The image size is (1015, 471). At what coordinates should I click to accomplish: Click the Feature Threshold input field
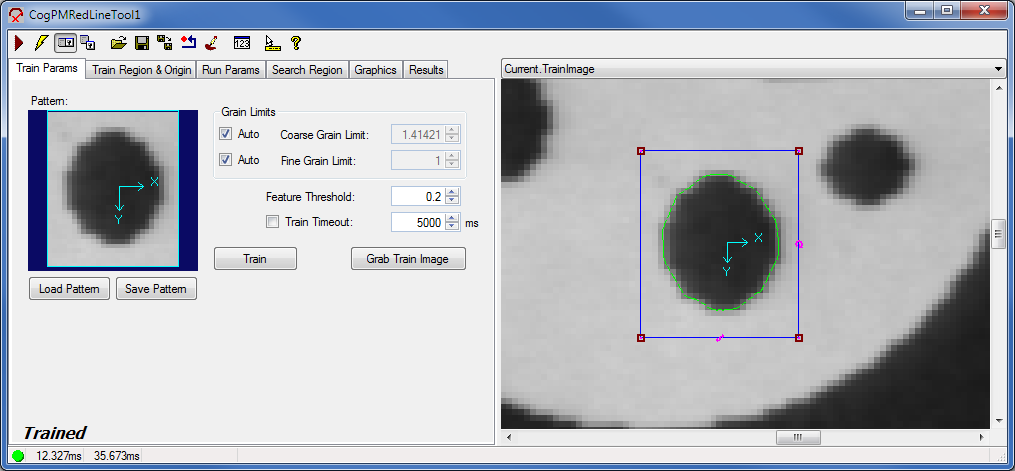click(417, 196)
